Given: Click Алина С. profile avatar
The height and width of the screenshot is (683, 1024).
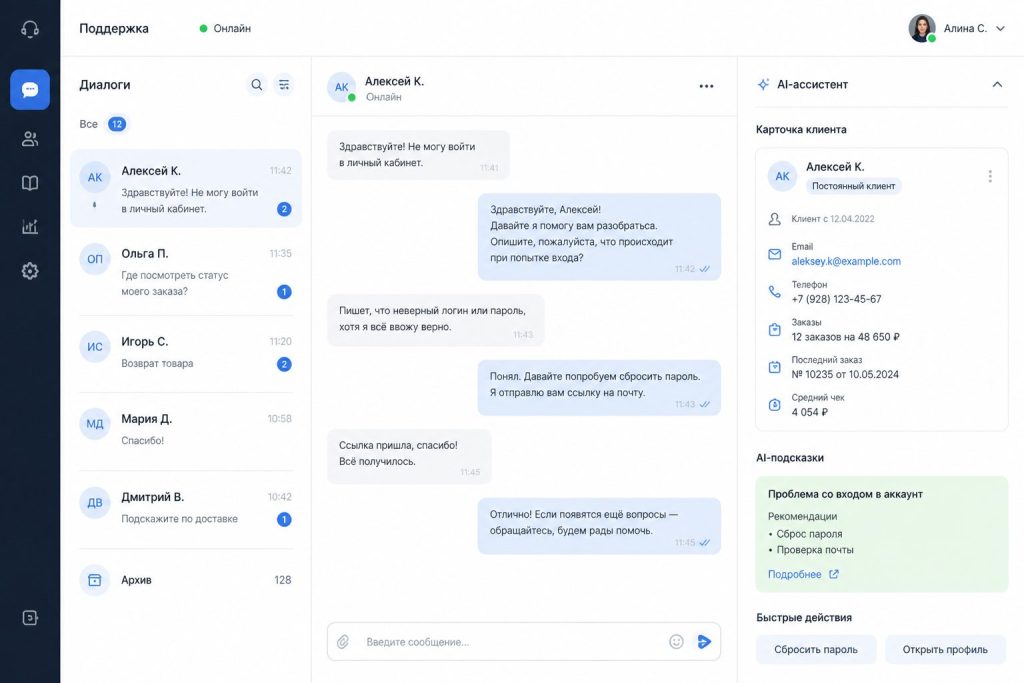Looking at the screenshot, I should (x=922, y=28).
